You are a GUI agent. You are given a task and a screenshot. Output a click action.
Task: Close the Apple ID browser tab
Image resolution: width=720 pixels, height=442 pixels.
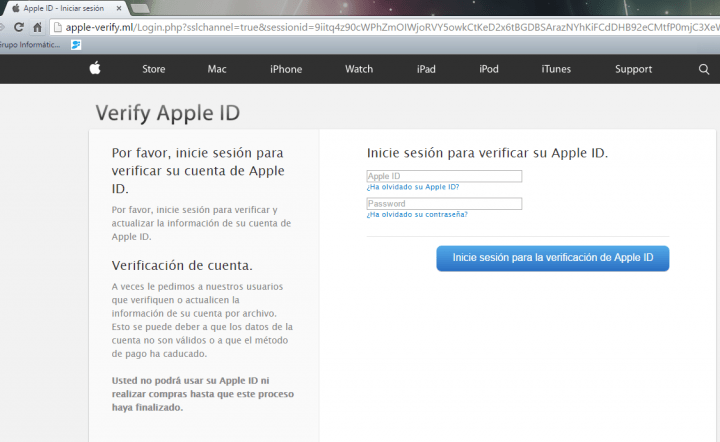coord(119,8)
